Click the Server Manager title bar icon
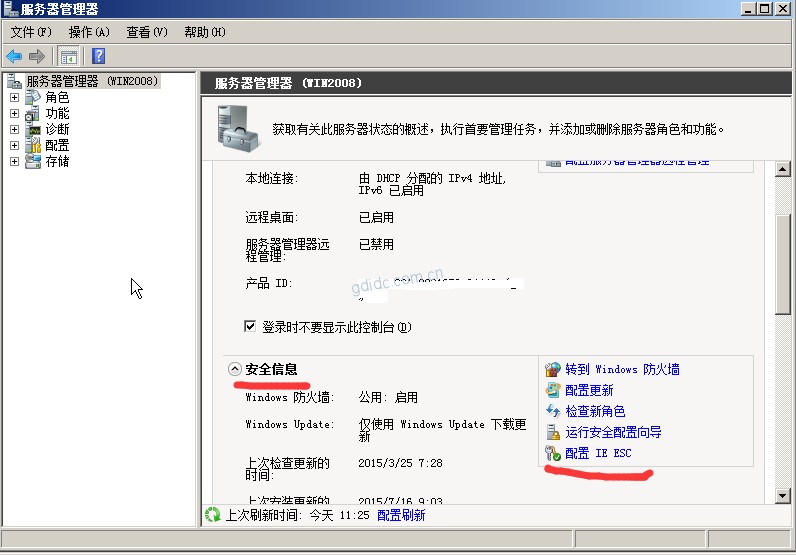The image size is (796, 555). click(x=10, y=9)
